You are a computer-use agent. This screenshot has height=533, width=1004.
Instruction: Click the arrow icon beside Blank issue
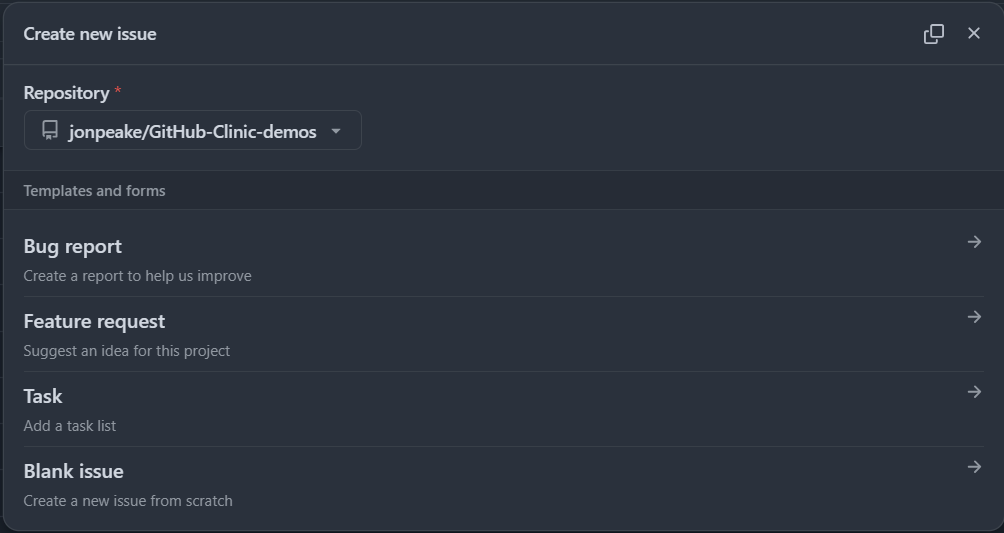coord(974,467)
